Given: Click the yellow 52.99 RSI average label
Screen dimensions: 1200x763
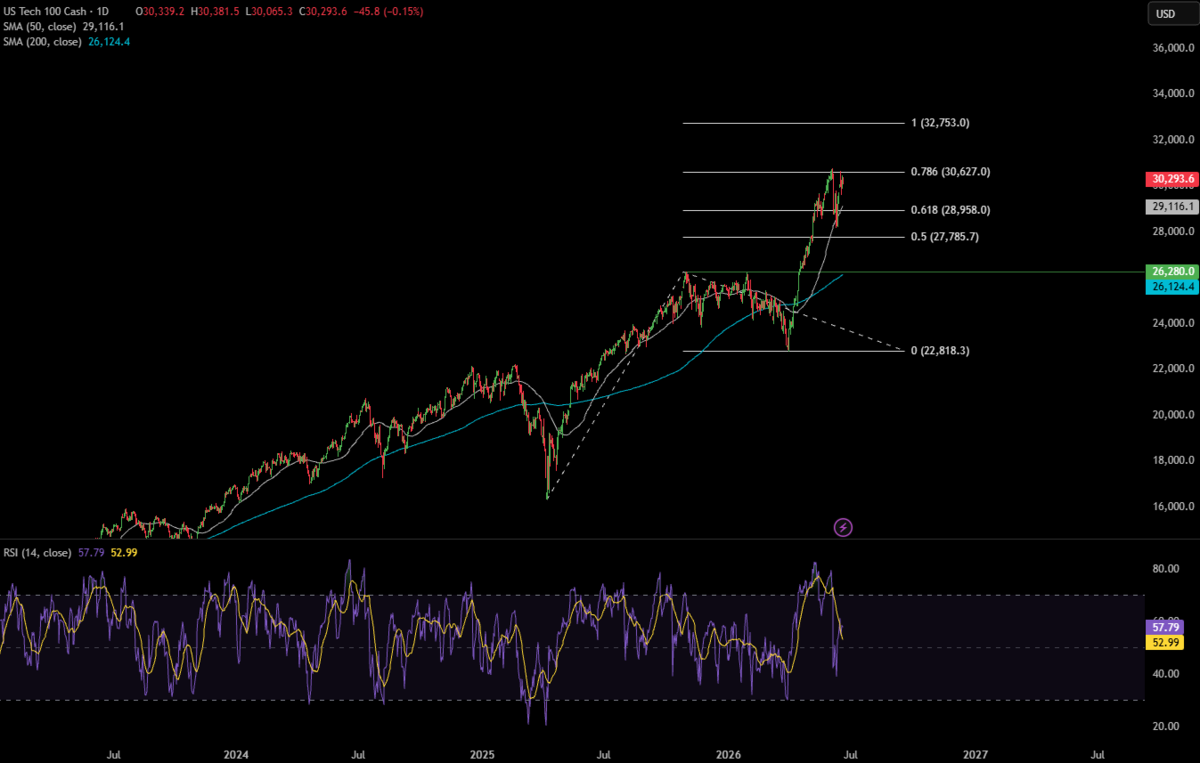Looking at the screenshot, I should pyautogui.click(x=1166, y=642).
